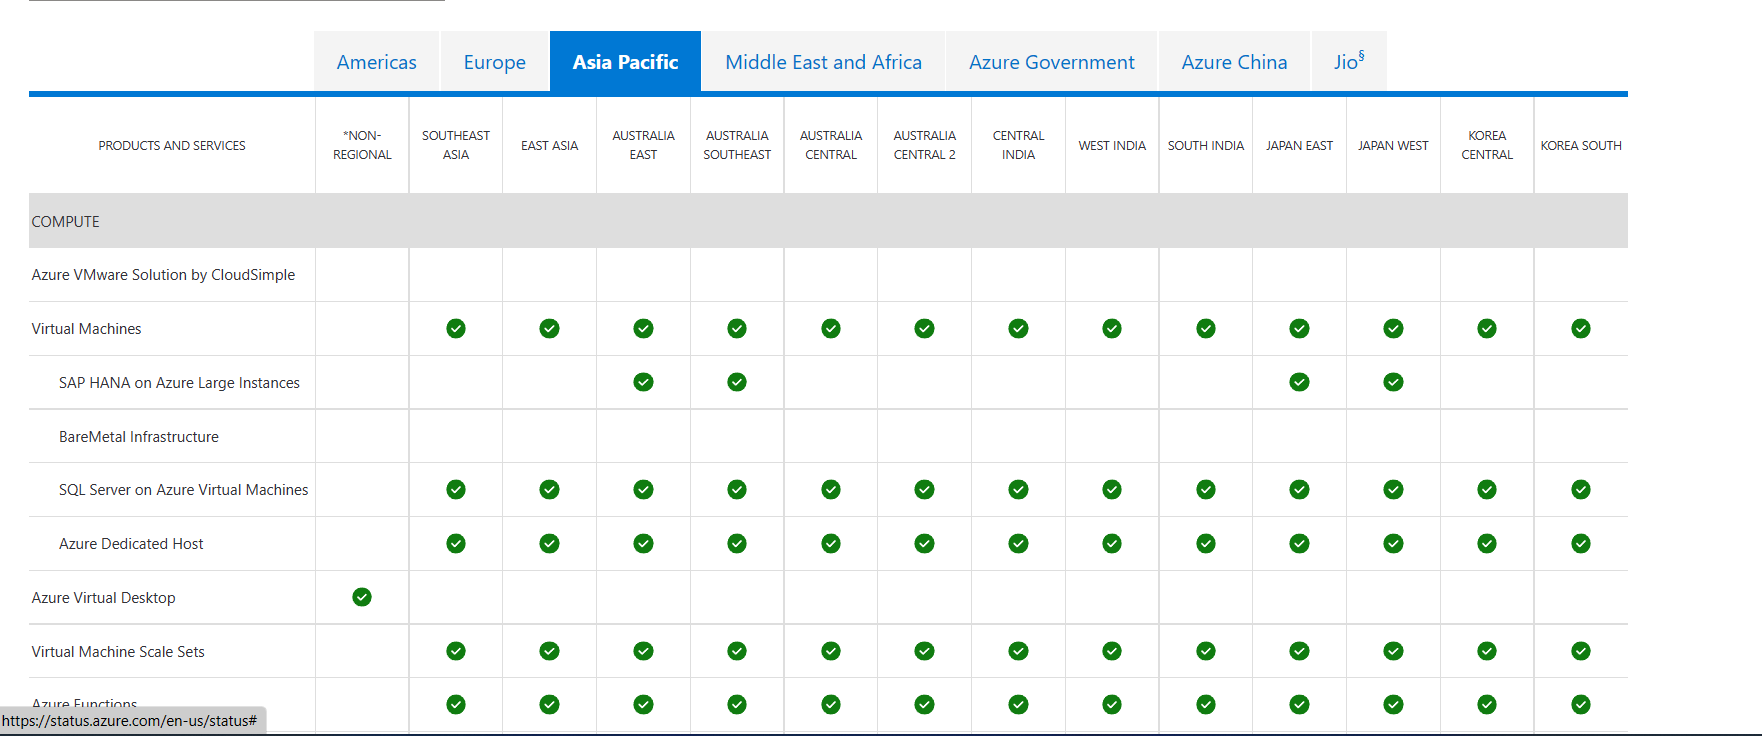The image size is (1762, 736).
Task: Click the Virtual Machines row label
Action: 86,329
